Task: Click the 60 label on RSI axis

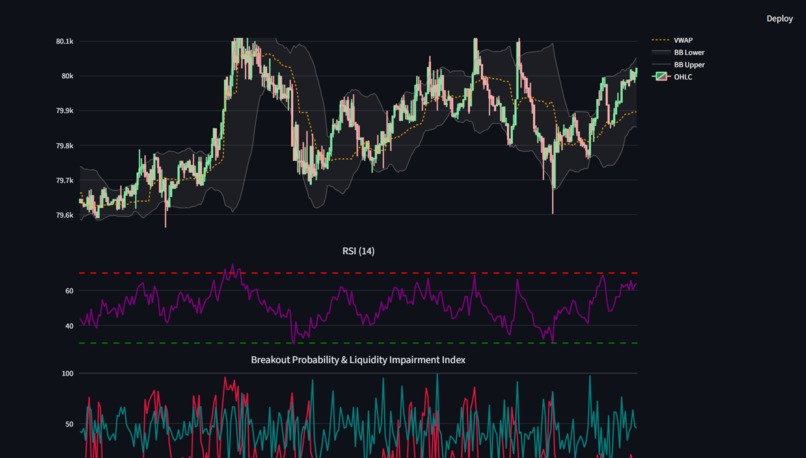Action: pyautogui.click(x=69, y=291)
